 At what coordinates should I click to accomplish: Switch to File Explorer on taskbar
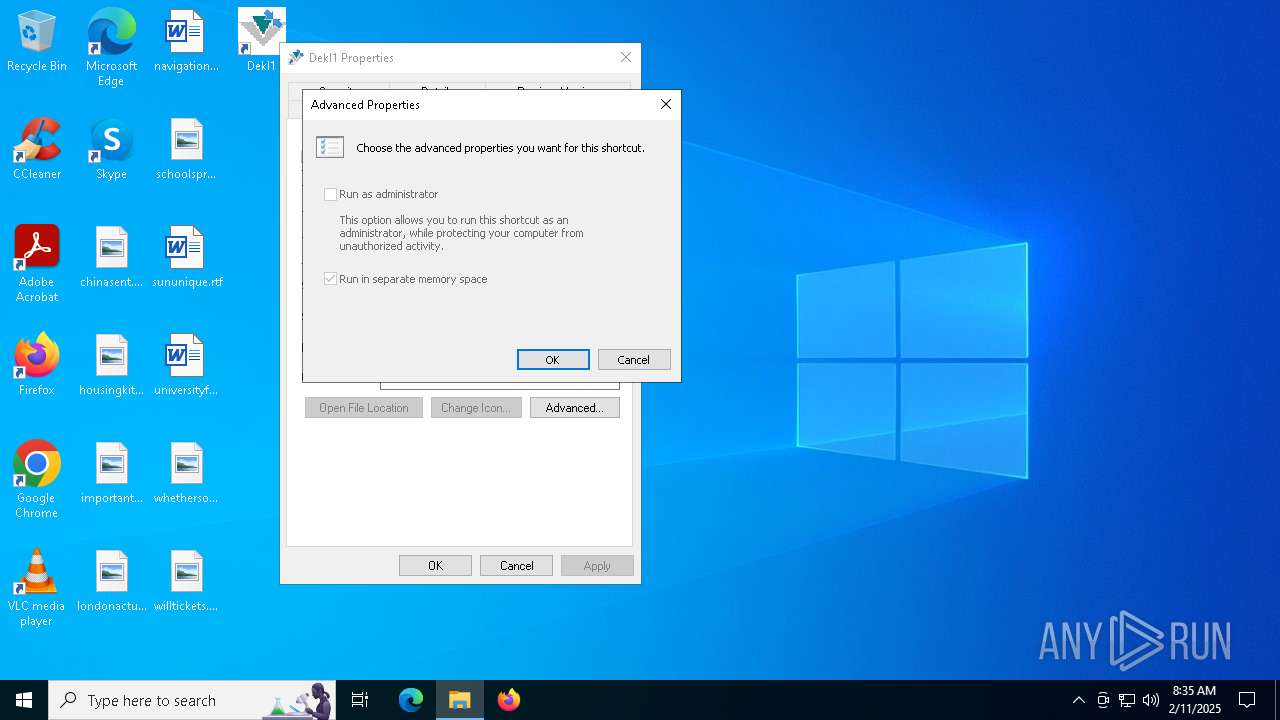[460, 700]
